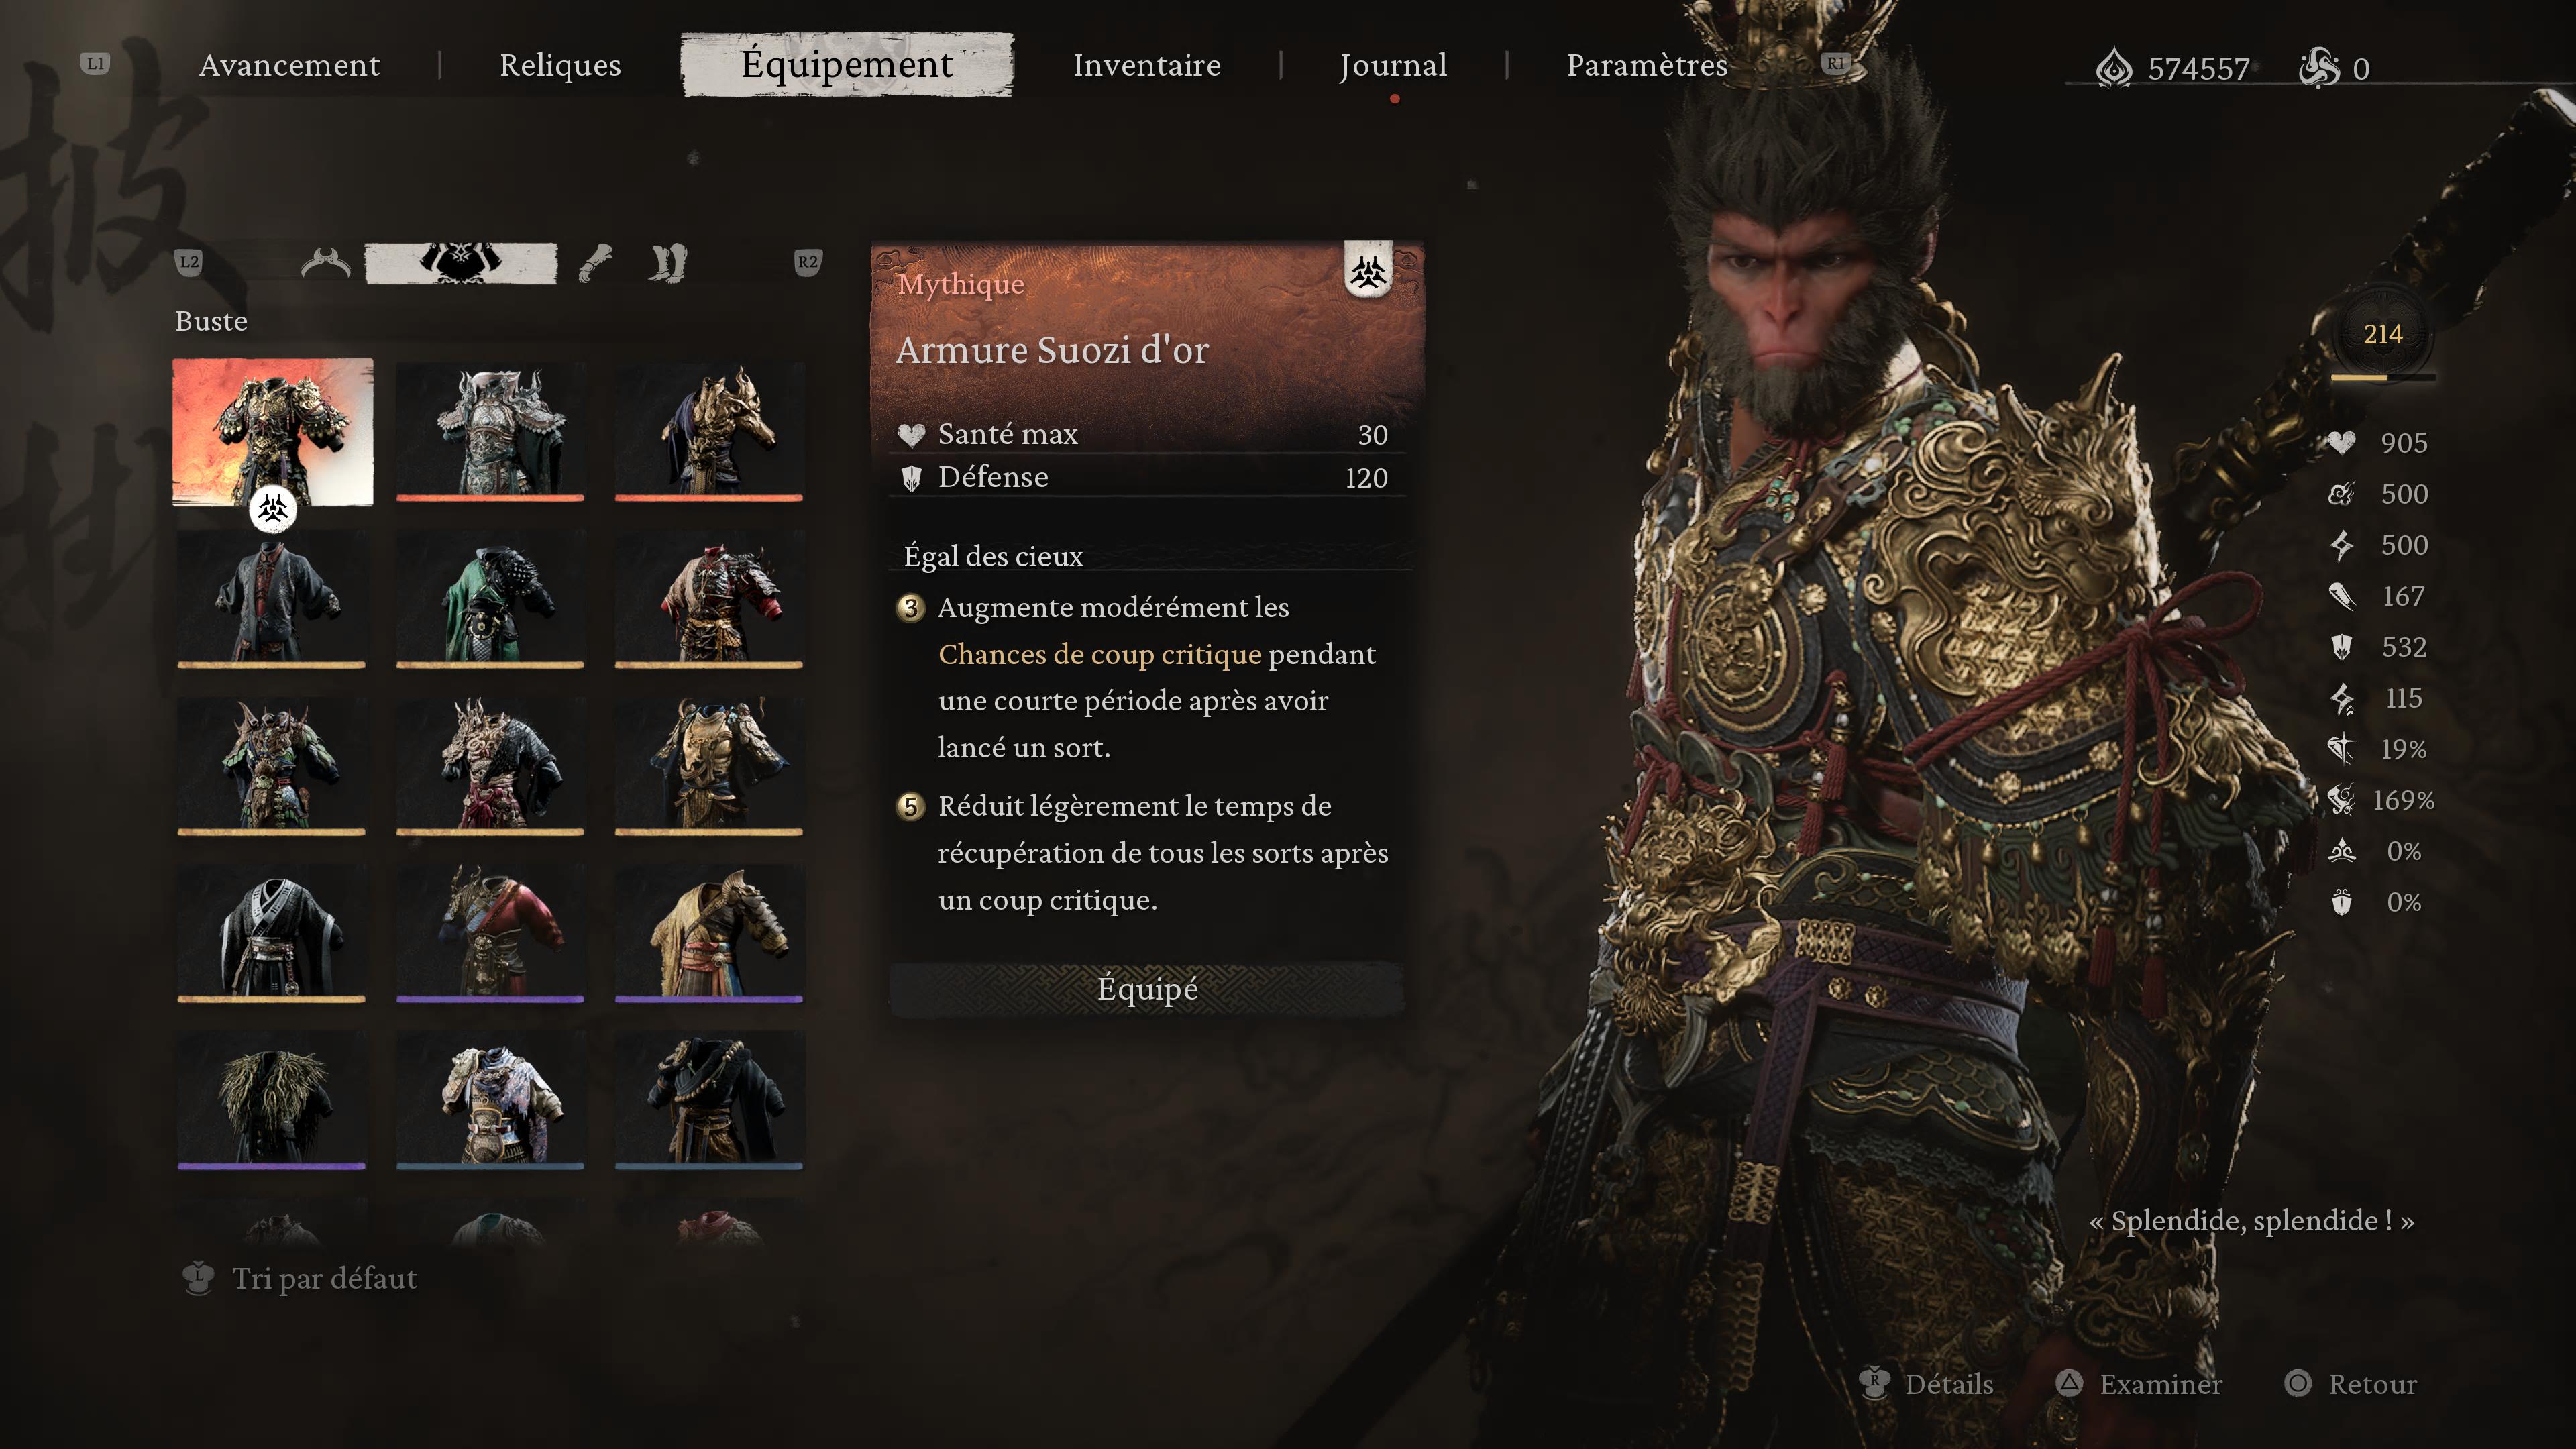This screenshot has width=2576, height=1449.
Task: Select the green robe armor thumbnail
Action: pyautogui.click(x=490, y=599)
